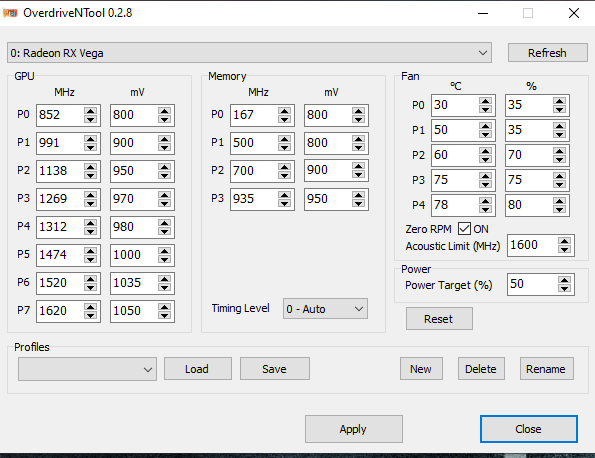The height and width of the screenshot is (458, 595).
Task: Click the GPU P7 mV field showing 1050
Action: tap(134, 311)
